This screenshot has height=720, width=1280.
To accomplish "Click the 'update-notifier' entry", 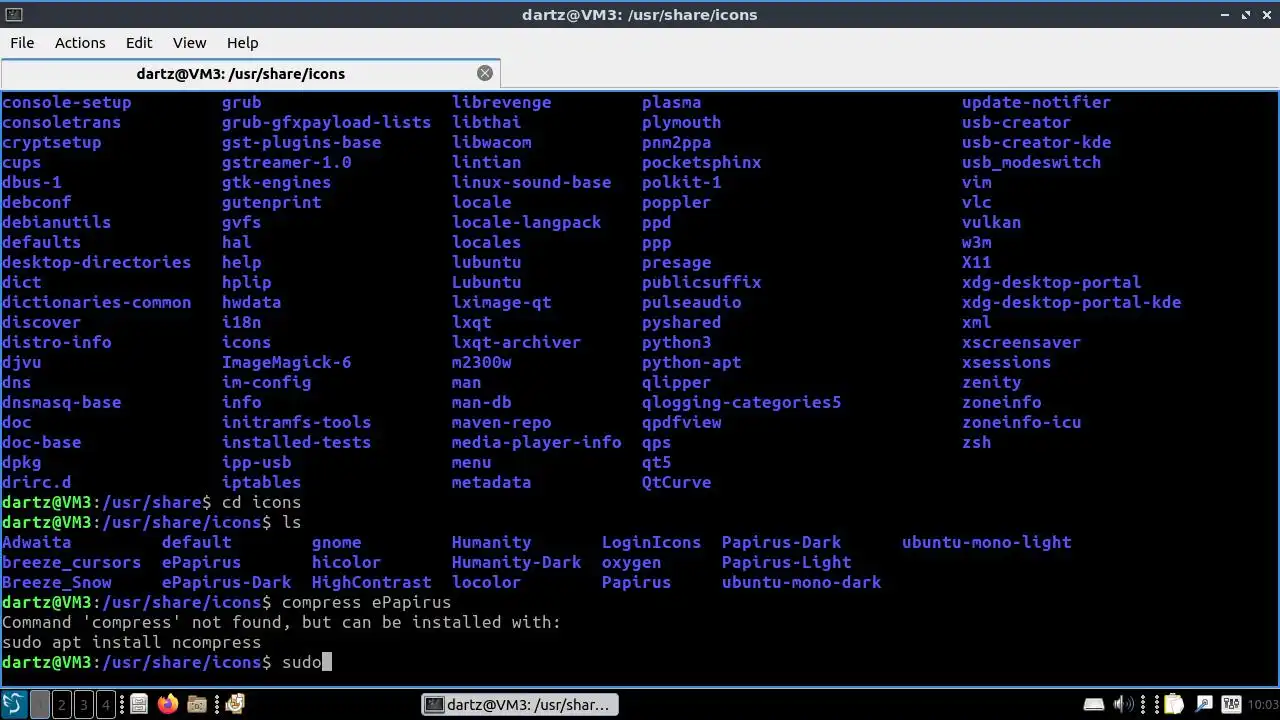I will pyautogui.click(x=1037, y=102).
